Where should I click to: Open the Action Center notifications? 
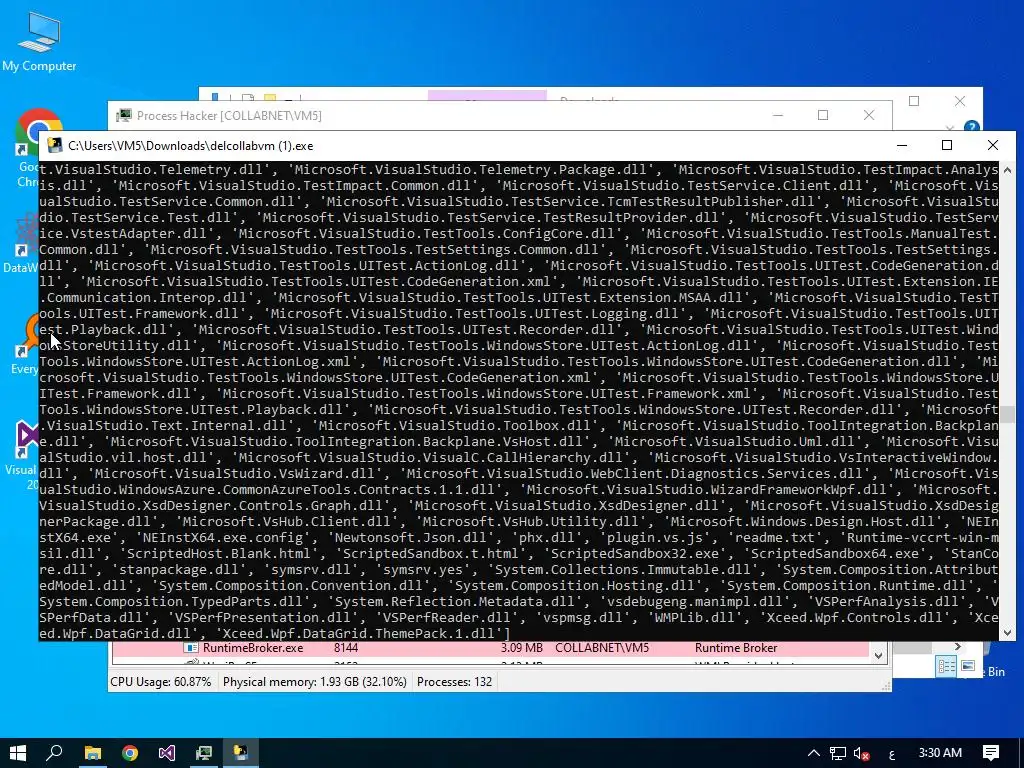pyautogui.click(x=991, y=753)
